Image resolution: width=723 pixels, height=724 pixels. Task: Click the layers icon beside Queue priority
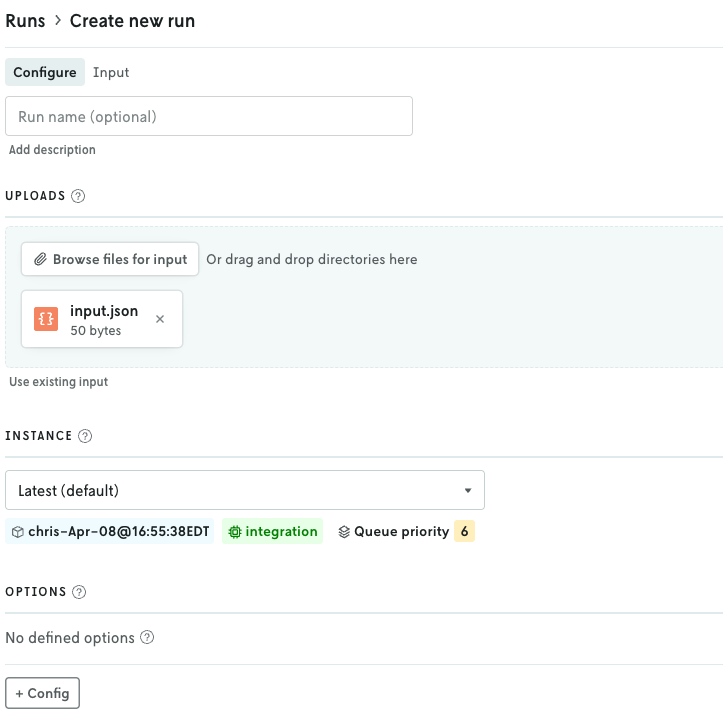pos(344,532)
